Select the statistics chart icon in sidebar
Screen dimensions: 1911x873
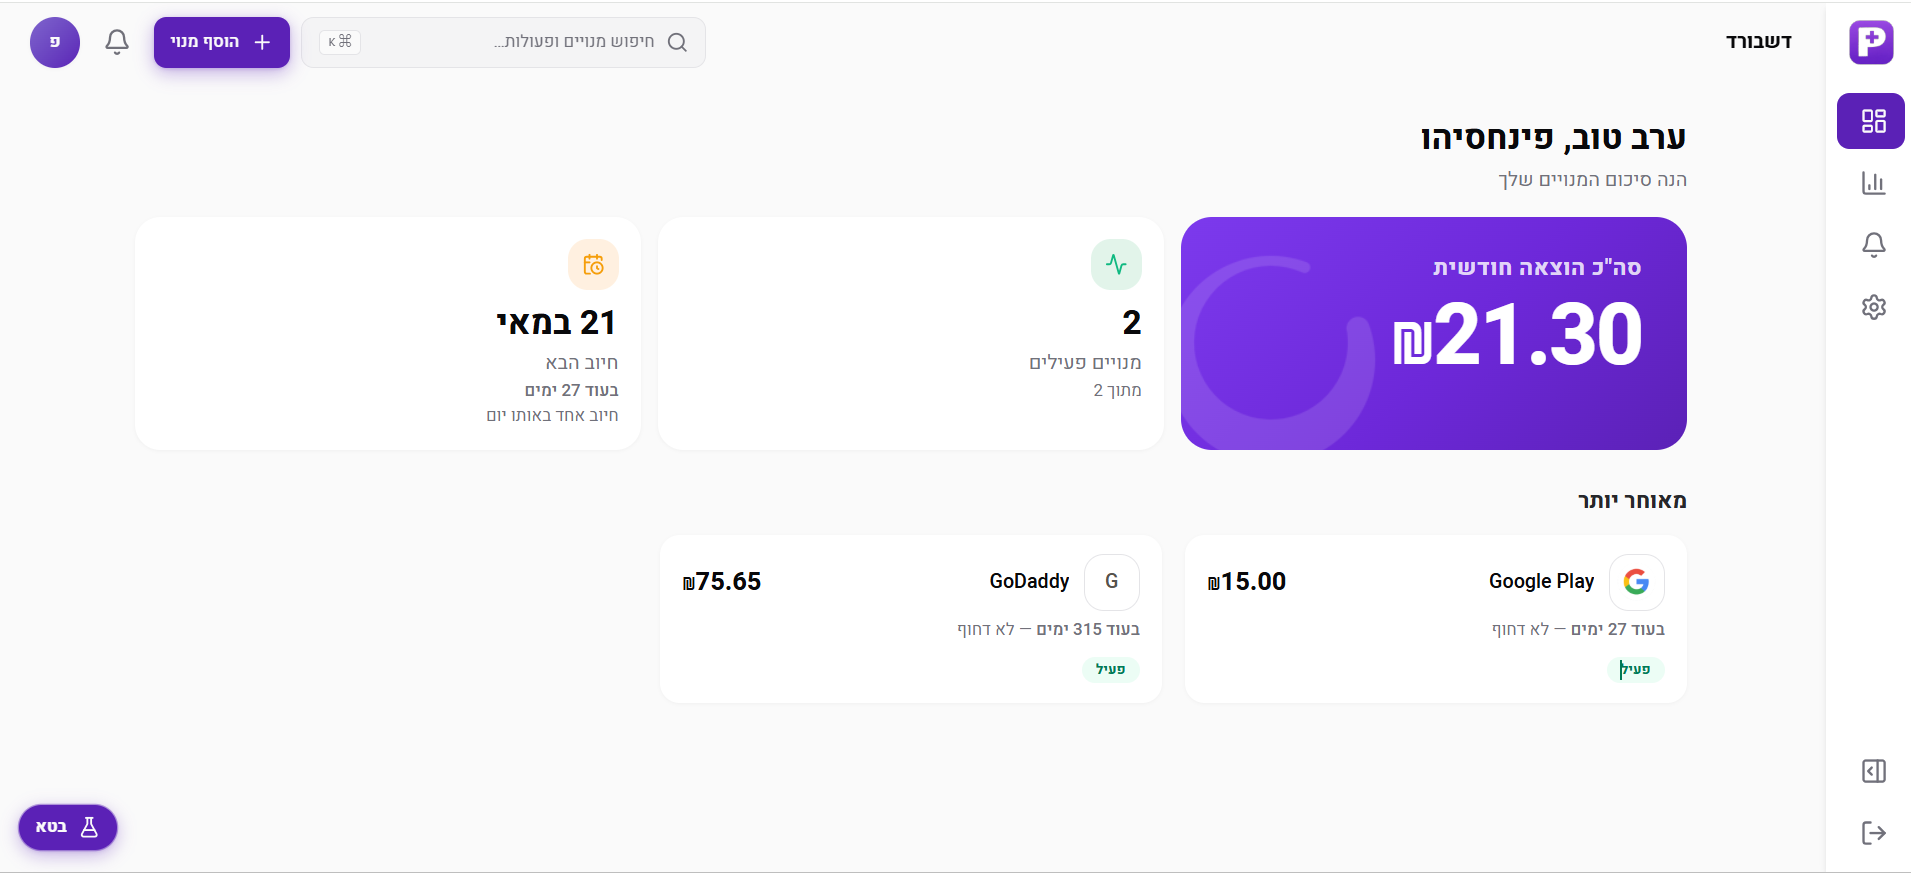[1874, 183]
